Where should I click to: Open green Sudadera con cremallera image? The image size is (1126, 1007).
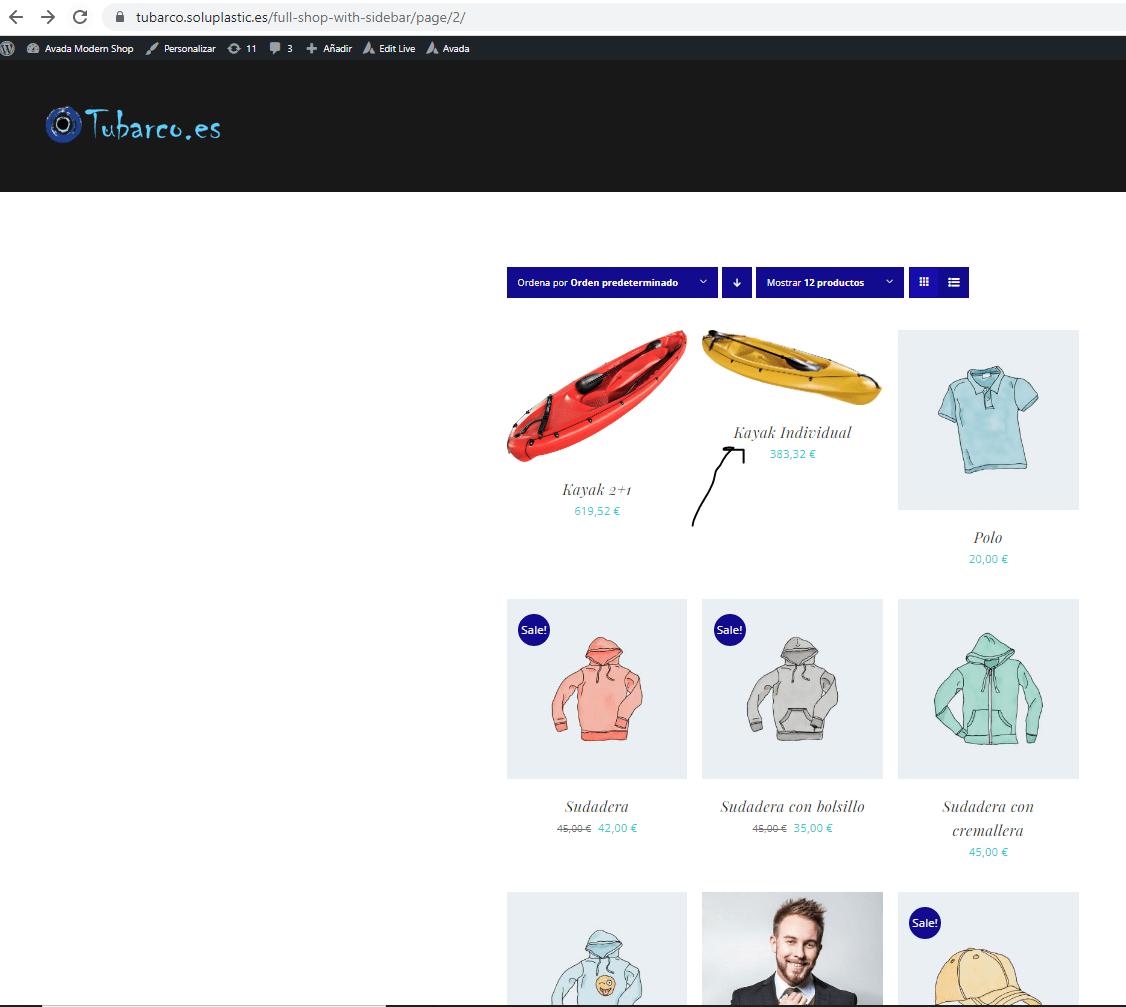click(988, 689)
